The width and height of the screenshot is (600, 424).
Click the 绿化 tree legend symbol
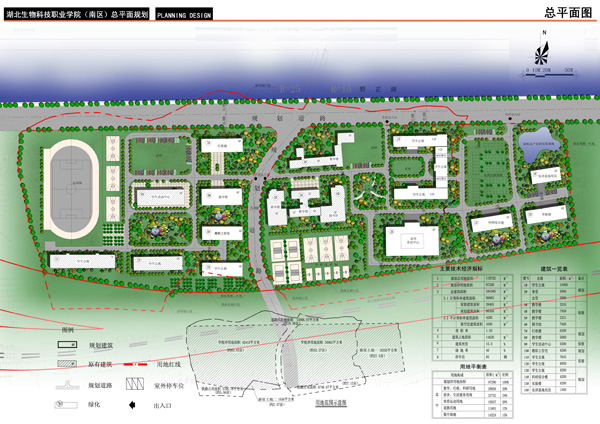pos(67,404)
